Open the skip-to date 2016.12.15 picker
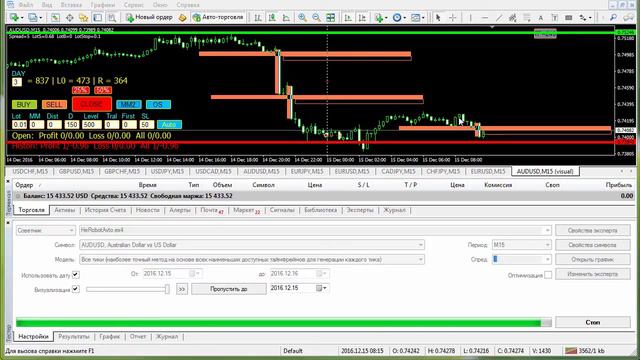Image resolution: width=640 pixels, height=360 pixels. click(x=322, y=288)
